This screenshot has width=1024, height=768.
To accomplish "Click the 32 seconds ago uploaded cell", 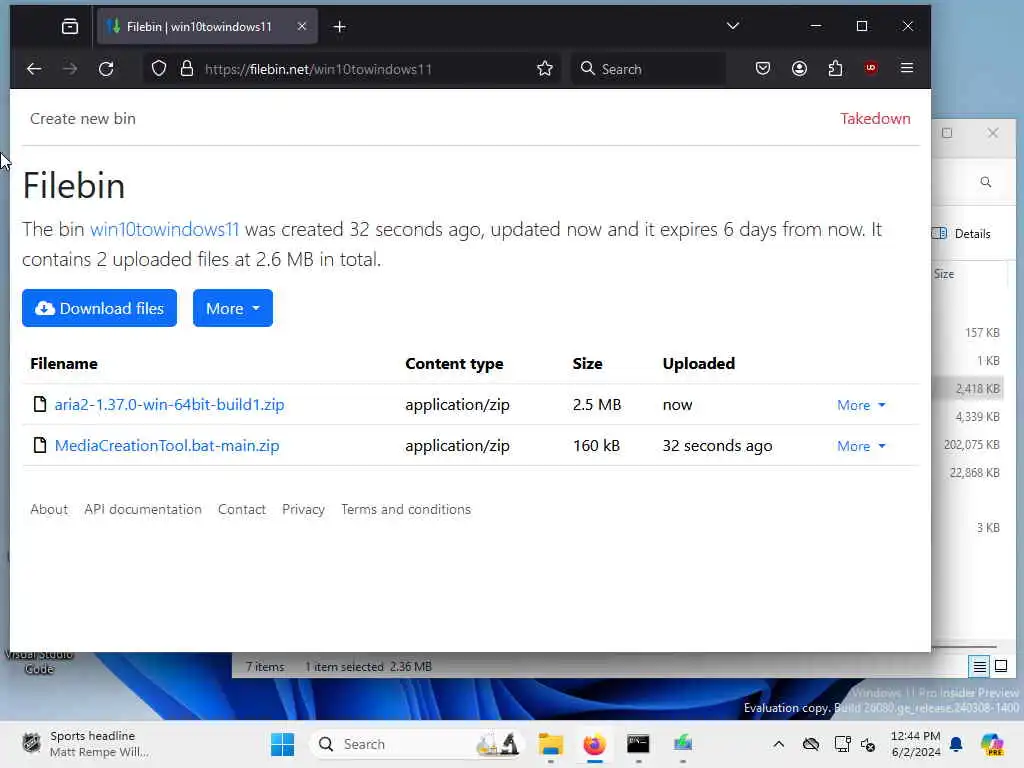I will tap(717, 446).
